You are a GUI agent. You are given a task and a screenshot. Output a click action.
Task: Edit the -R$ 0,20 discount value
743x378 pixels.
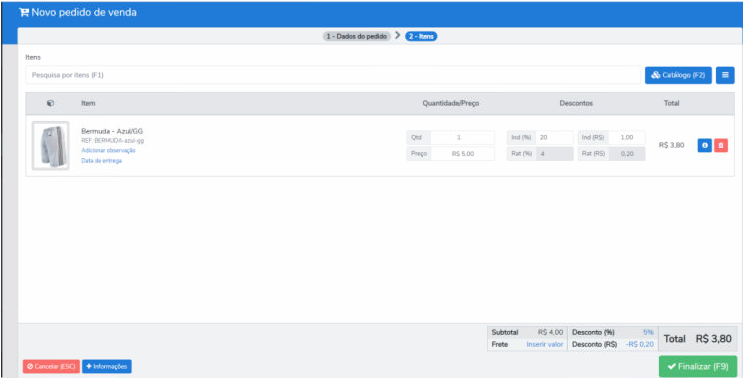click(640, 344)
